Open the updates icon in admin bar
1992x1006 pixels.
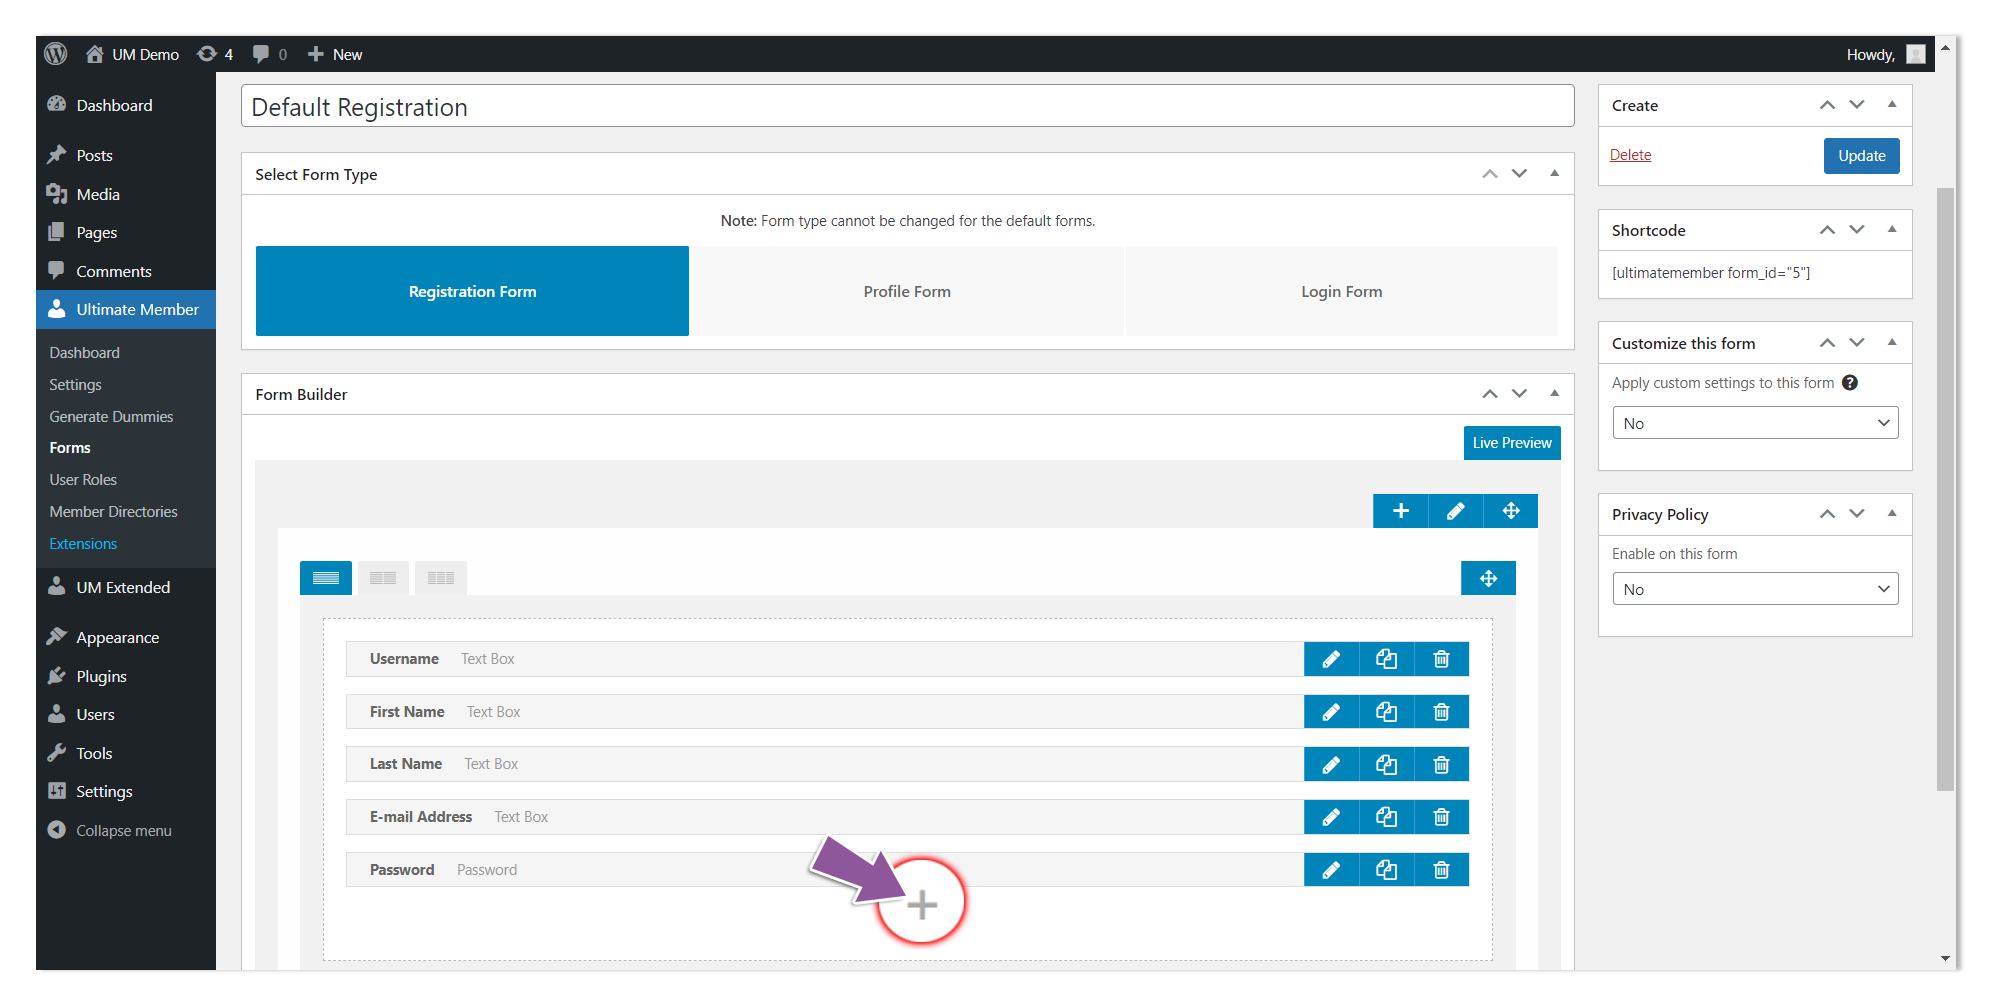215,54
